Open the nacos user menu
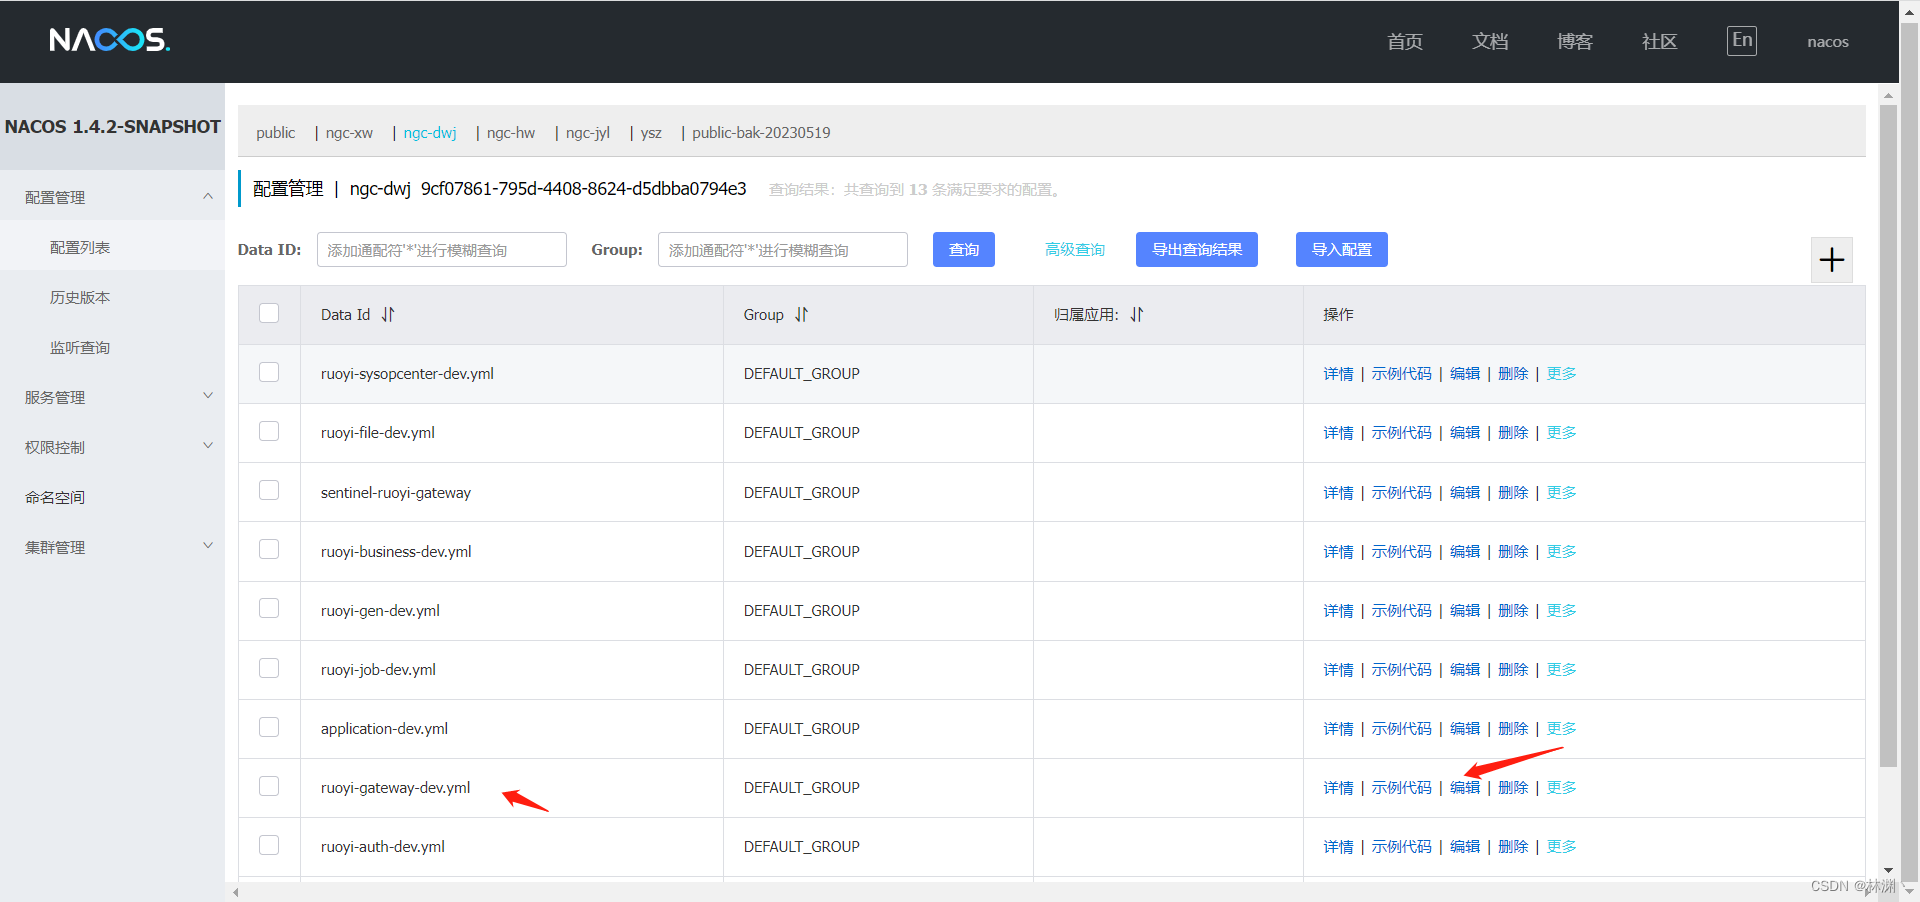1920x902 pixels. click(1828, 41)
